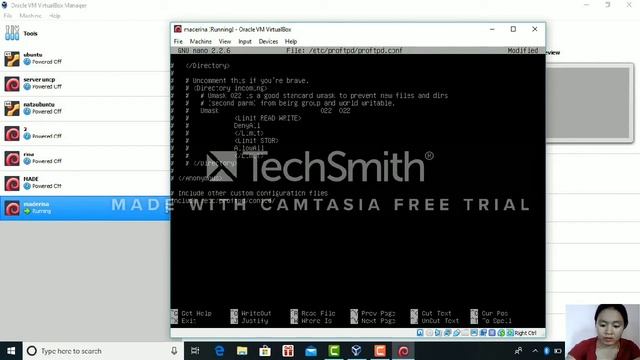This screenshot has width=640, height=360.
Task: Open View menu of maderina VM window
Action: pos(225,42)
